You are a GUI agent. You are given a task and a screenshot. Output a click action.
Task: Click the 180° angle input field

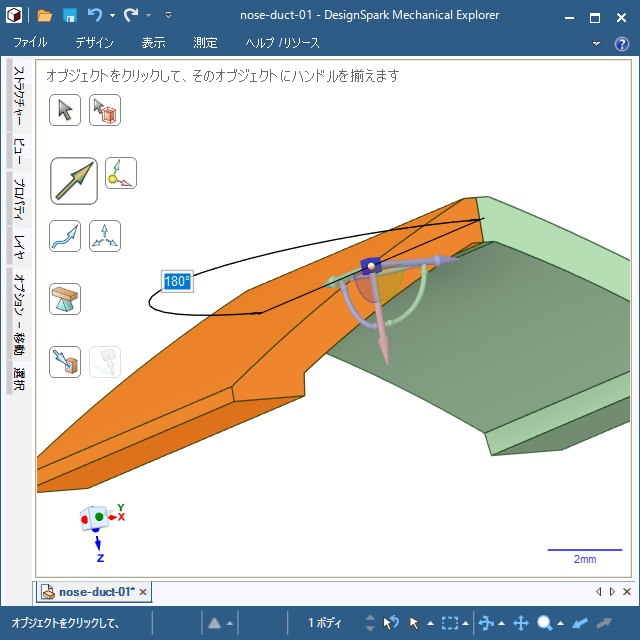tap(177, 282)
